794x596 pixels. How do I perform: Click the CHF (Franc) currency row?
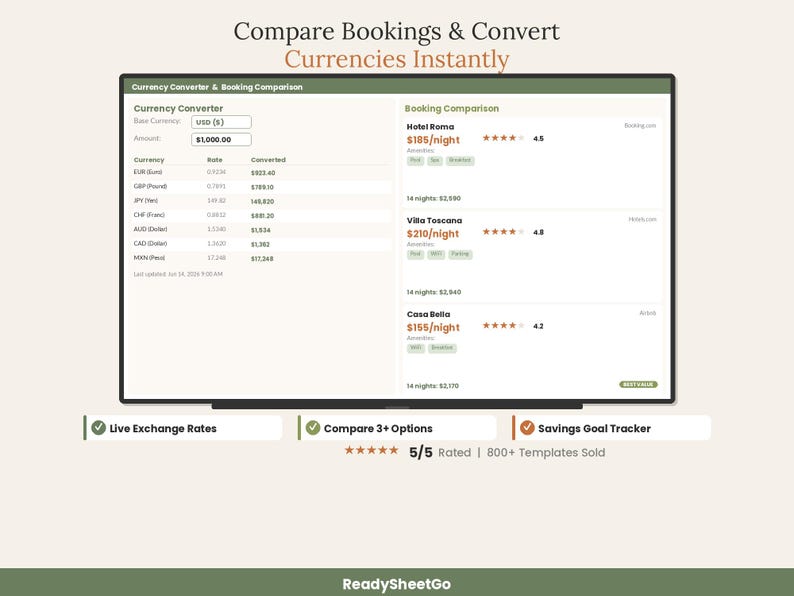coord(262,215)
